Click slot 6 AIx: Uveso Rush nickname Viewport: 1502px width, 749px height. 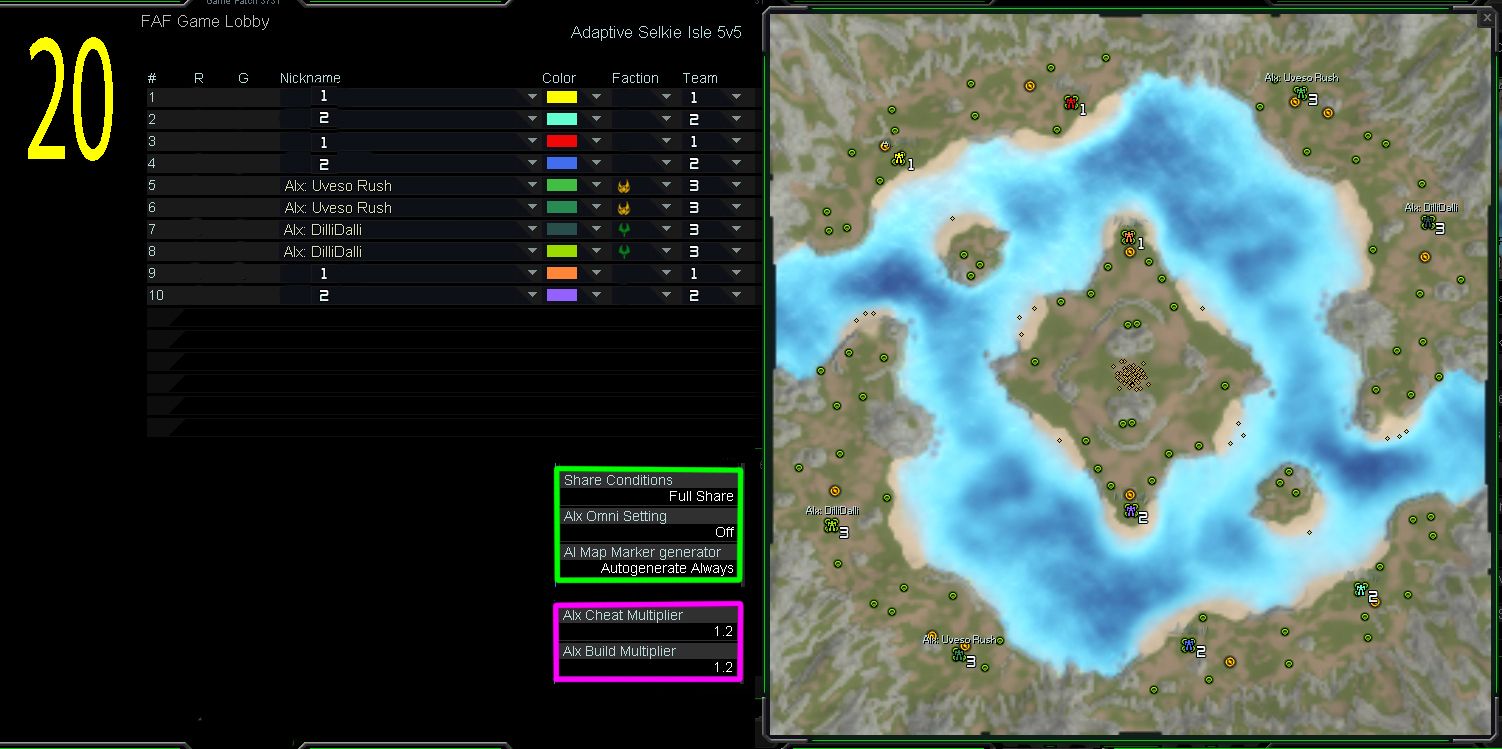(338, 208)
